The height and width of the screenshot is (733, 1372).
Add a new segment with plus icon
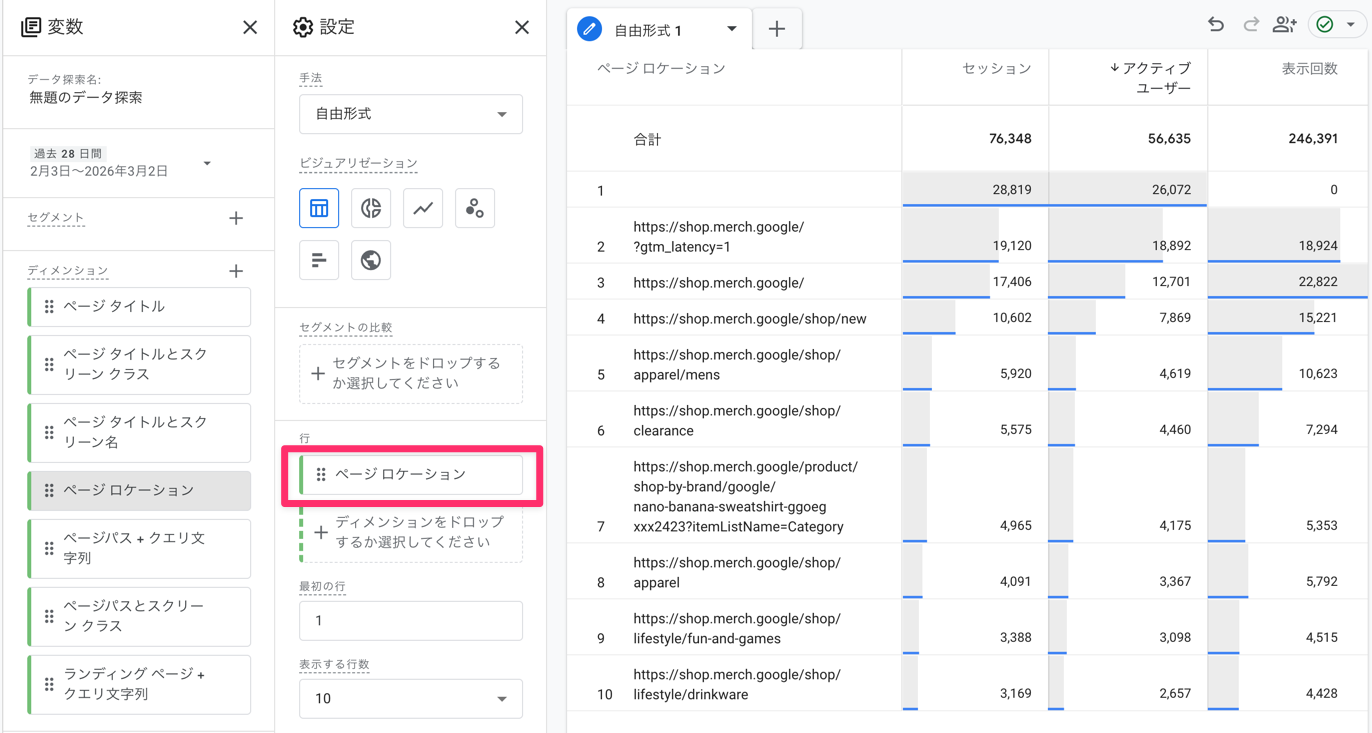tap(236, 218)
